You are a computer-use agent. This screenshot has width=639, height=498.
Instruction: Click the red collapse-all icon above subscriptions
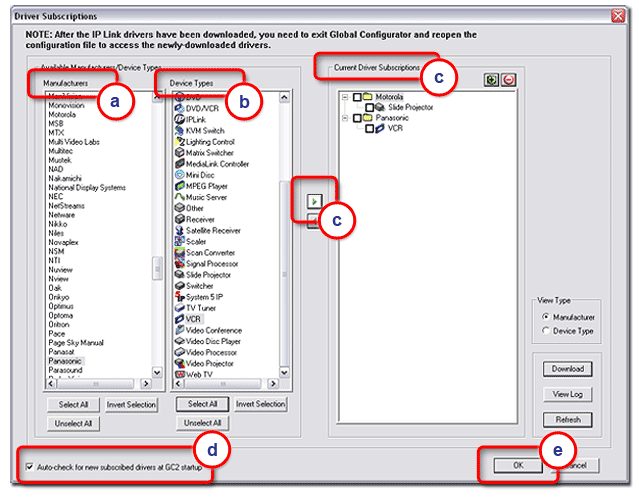[507, 79]
